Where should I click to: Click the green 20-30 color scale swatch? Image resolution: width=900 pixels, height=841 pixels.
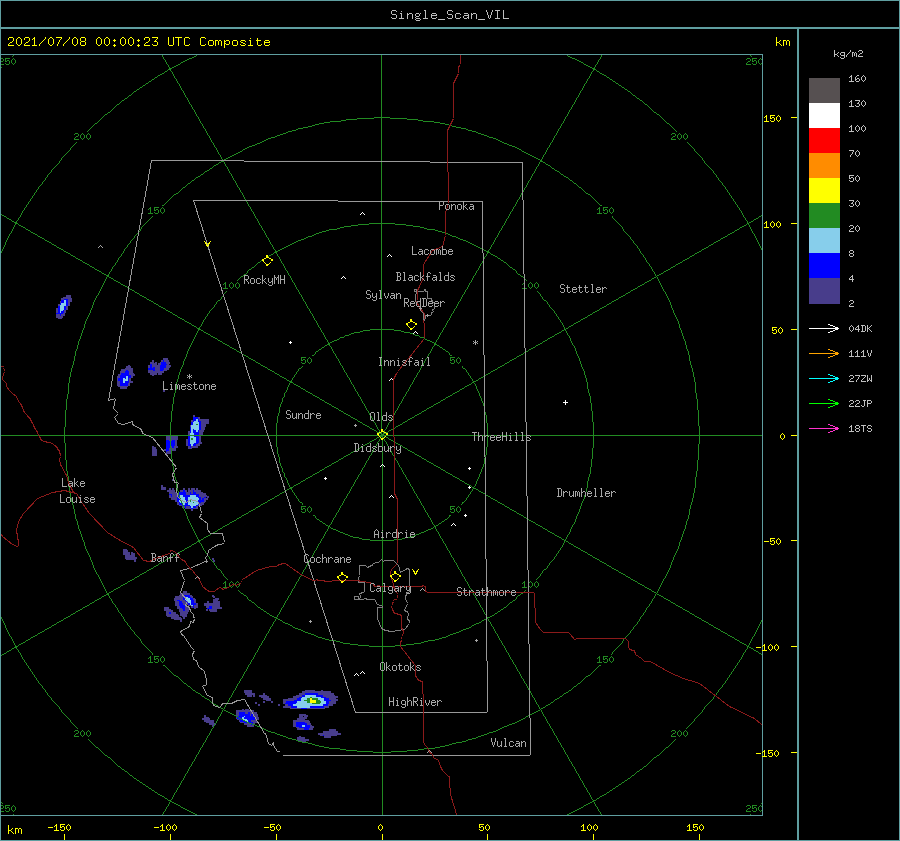(x=824, y=216)
